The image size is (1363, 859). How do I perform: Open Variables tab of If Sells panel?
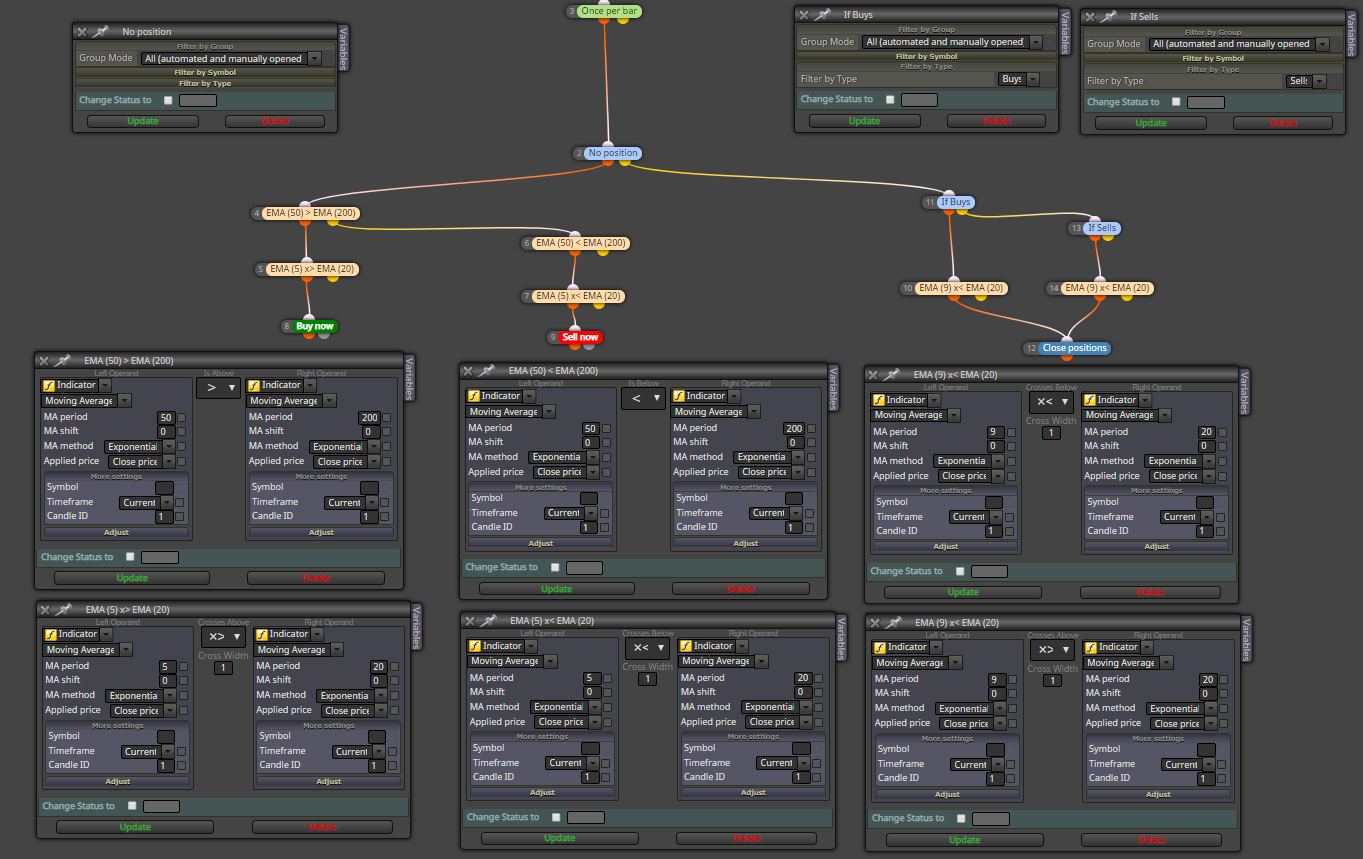tap(1351, 33)
